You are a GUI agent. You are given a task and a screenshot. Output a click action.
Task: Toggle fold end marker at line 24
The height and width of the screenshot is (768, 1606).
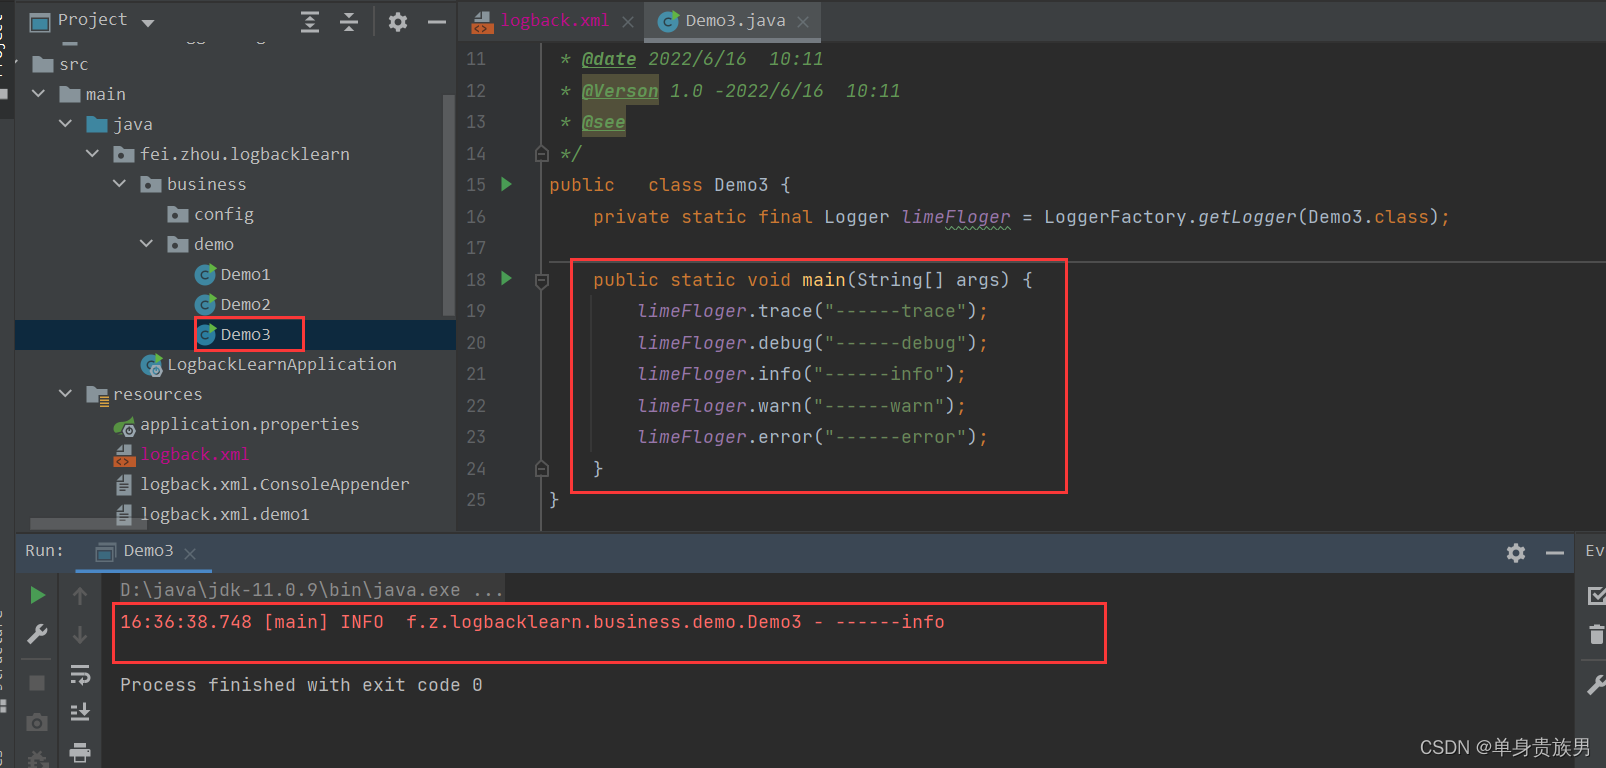tap(541, 468)
